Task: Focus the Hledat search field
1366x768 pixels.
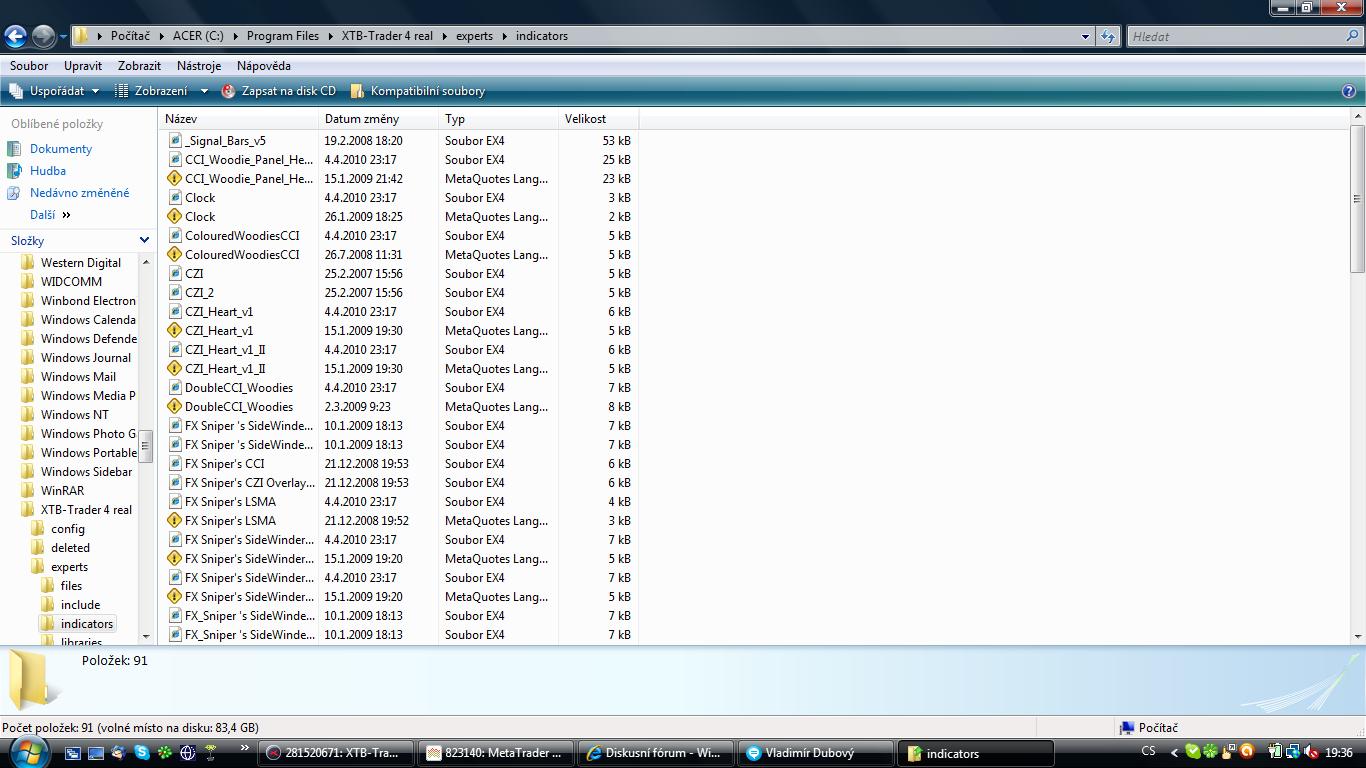Action: coord(1235,36)
